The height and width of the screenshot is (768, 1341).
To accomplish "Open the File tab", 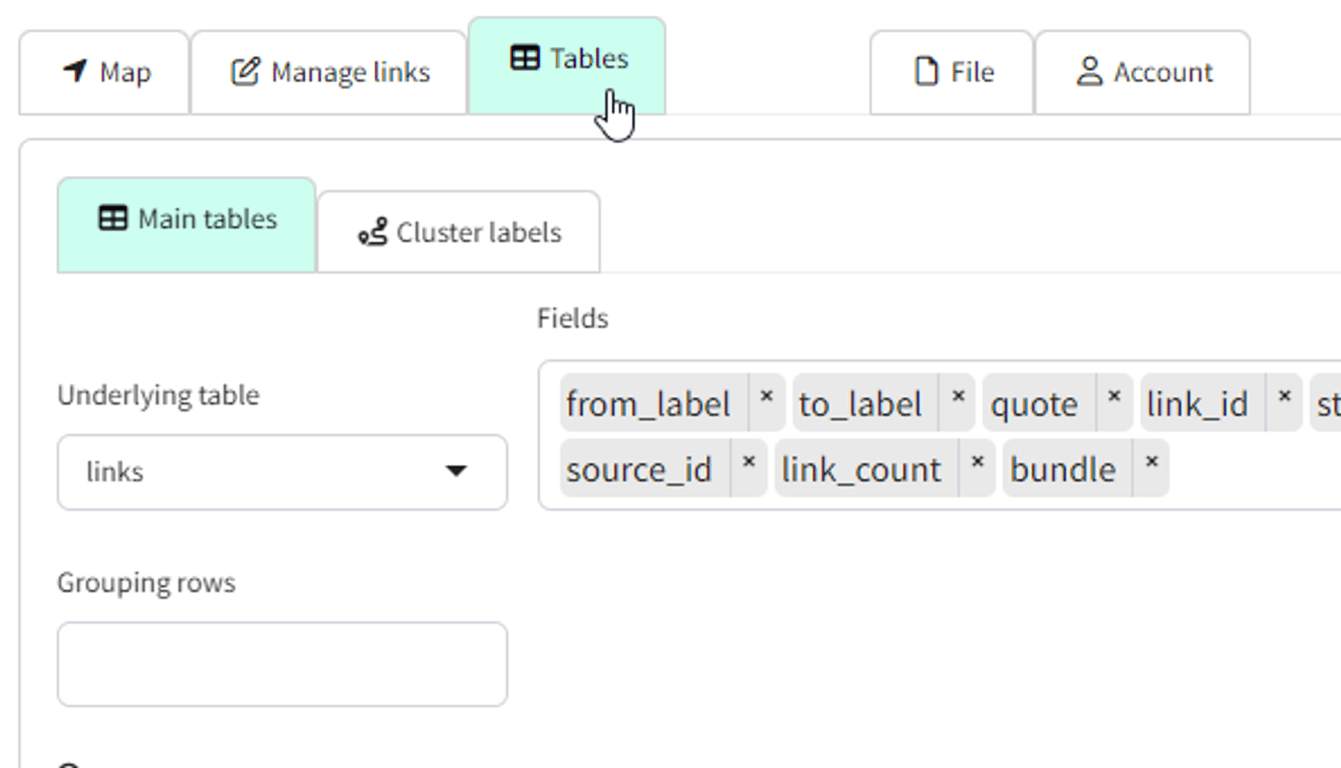I will point(952,73).
